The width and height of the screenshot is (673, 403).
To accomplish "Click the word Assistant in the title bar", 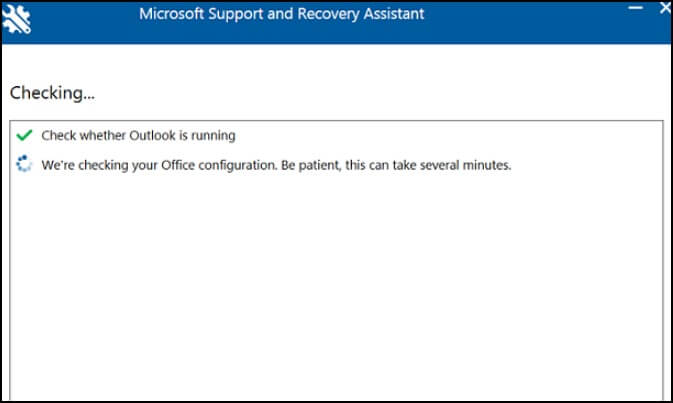I will (x=394, y=14).
